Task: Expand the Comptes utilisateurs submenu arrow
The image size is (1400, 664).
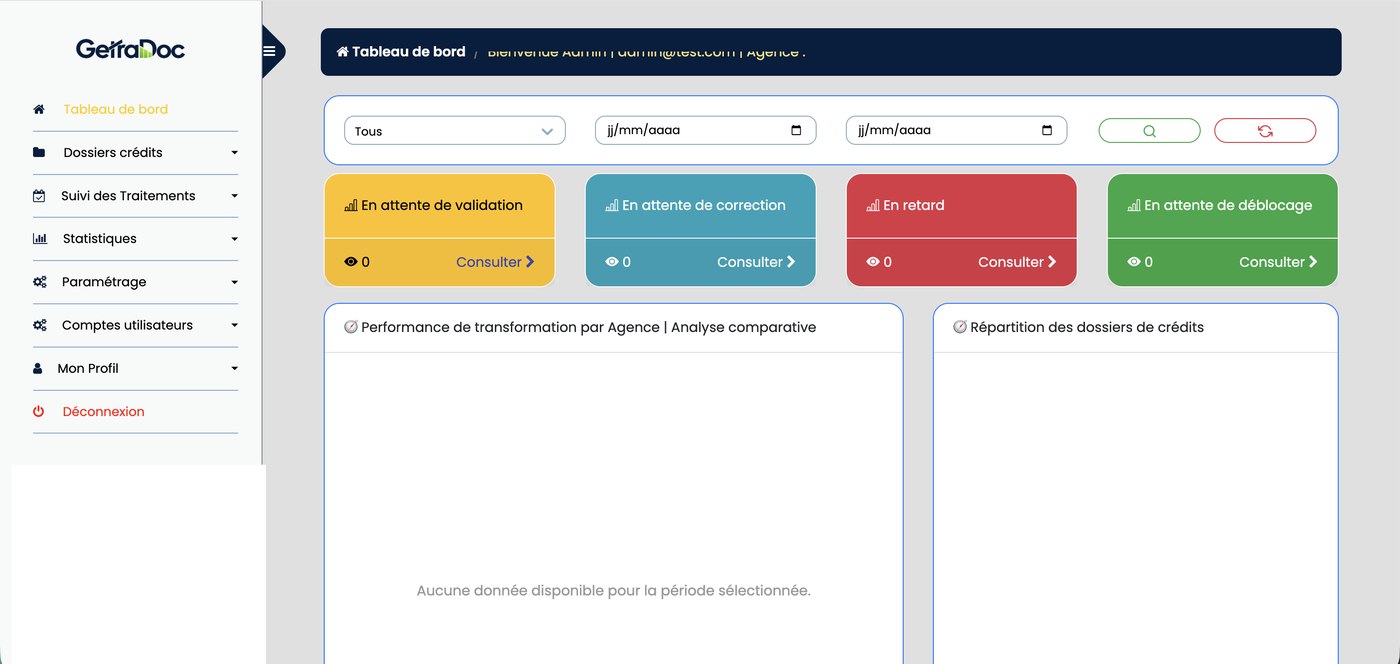Action: click(x=234, y=325)
